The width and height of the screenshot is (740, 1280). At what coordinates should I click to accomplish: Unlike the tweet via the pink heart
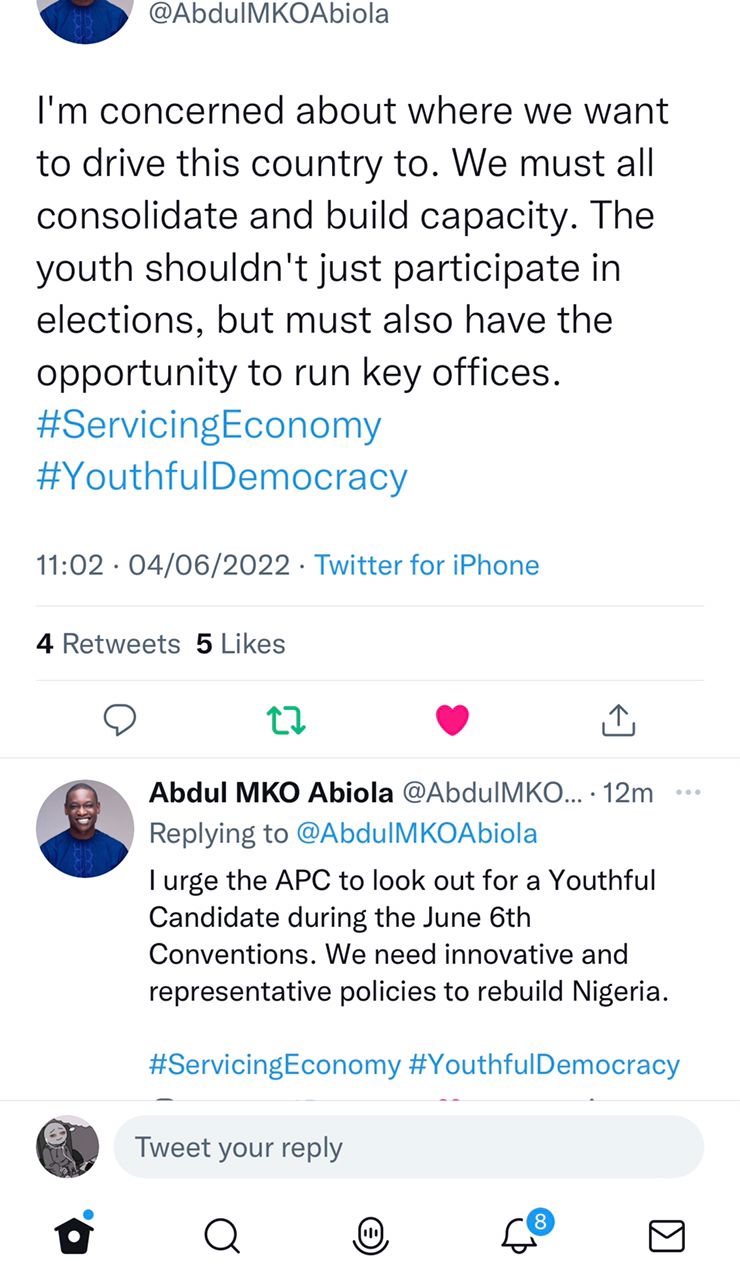point(452,719)
